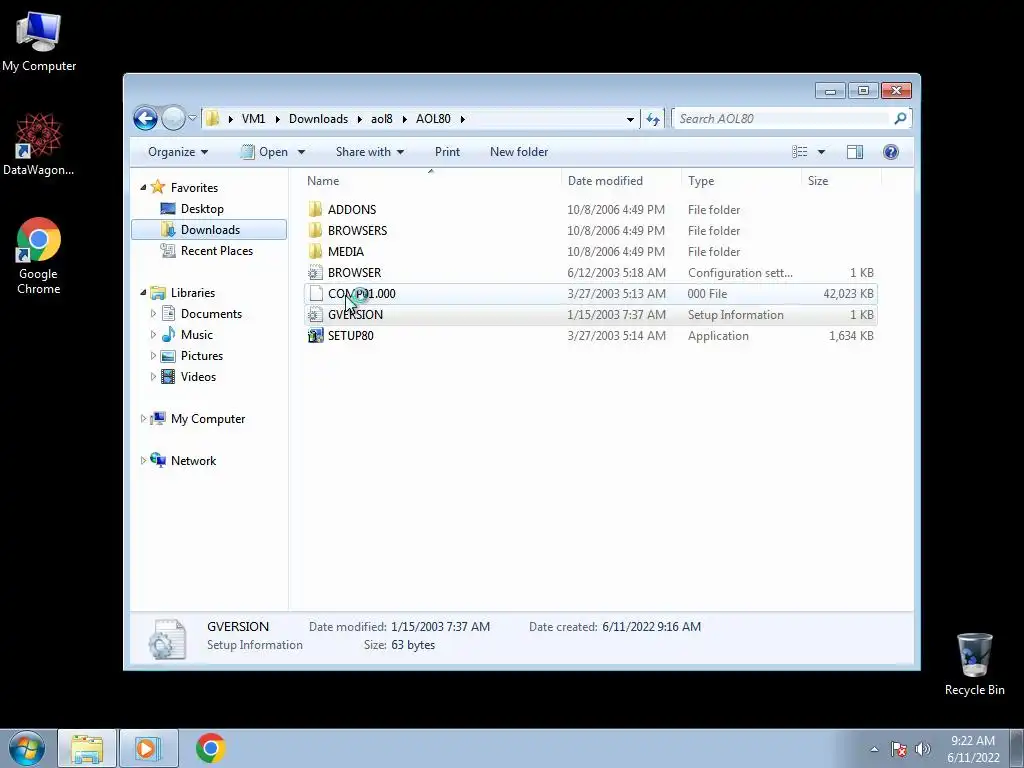The width and height of the screenshot is (1024, 768).
Task: Open the Windows Start button
Action: click(x=27, y=748)
